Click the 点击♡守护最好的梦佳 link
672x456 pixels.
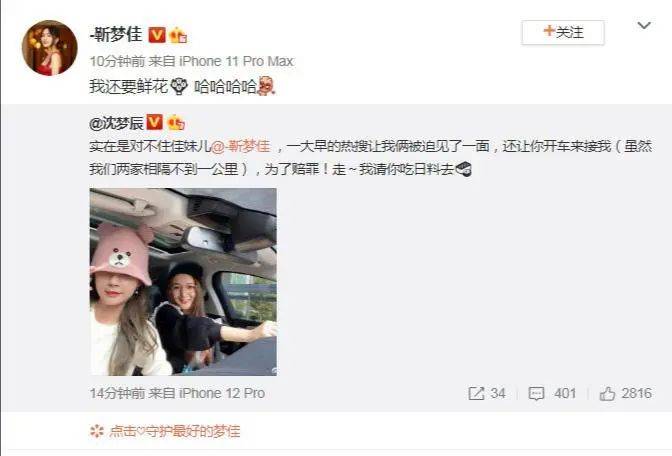tap(174, 431)
